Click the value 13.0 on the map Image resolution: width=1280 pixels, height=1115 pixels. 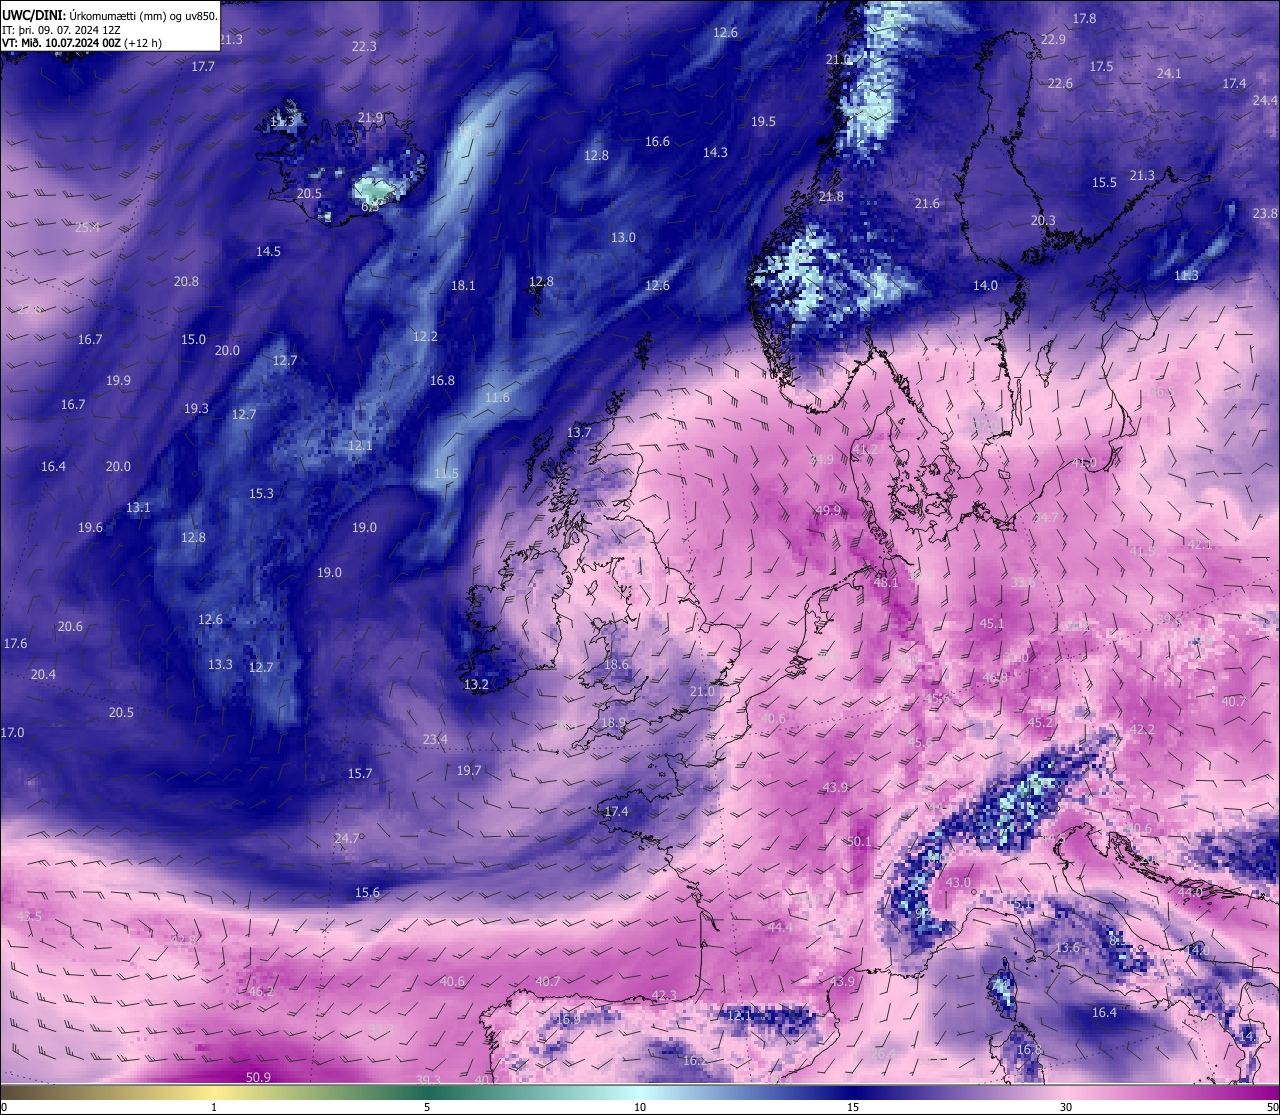623,237
